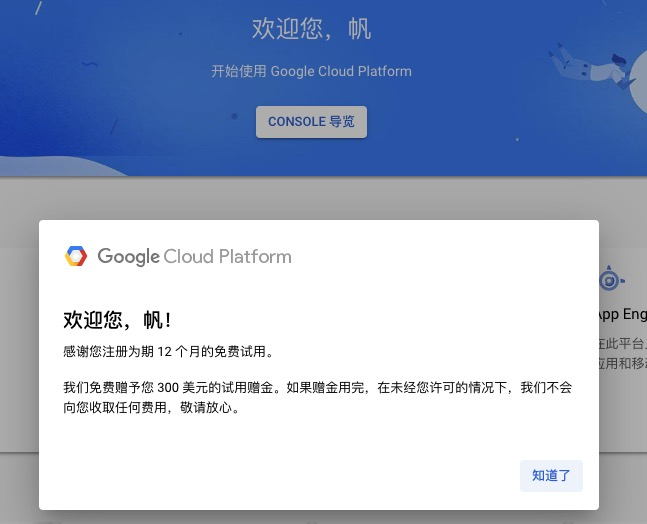Click empty white space beside 知道了 button
The width and height of the screenshot is (647, 524).
[300, 476]
